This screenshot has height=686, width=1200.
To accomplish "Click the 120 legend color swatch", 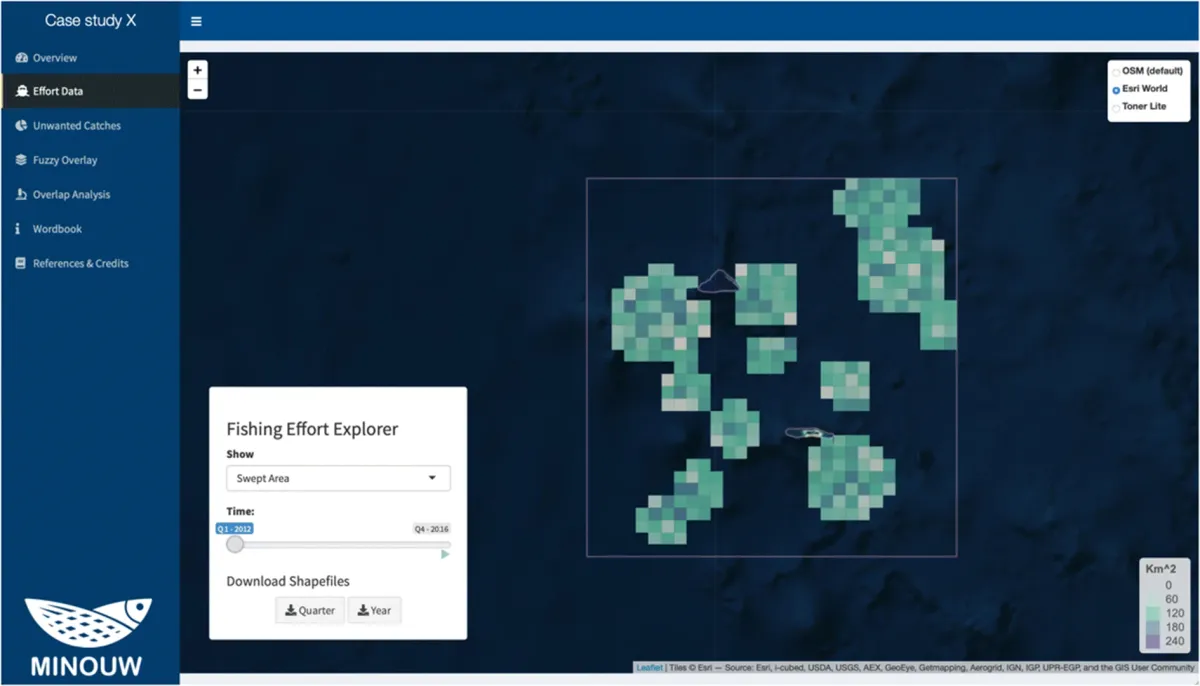I will (1151, 613).
